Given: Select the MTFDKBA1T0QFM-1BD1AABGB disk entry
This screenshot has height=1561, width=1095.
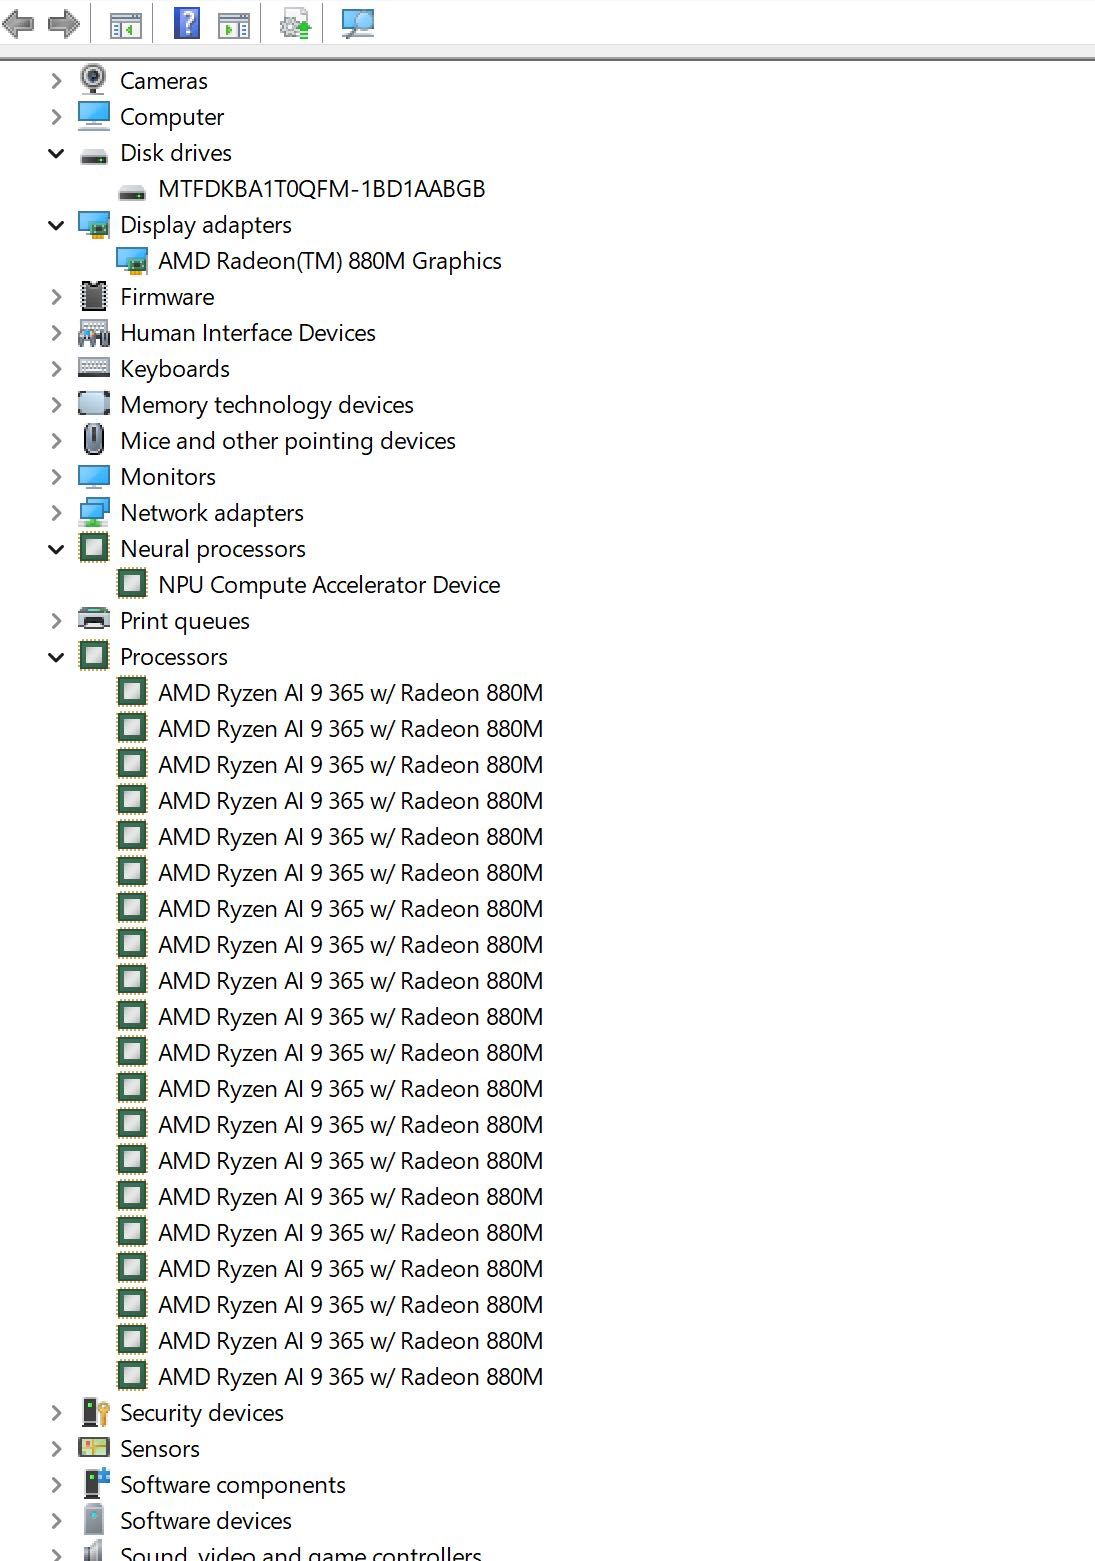Looking at the screenshot, I should pyautogui.click(x=322, y=189).
